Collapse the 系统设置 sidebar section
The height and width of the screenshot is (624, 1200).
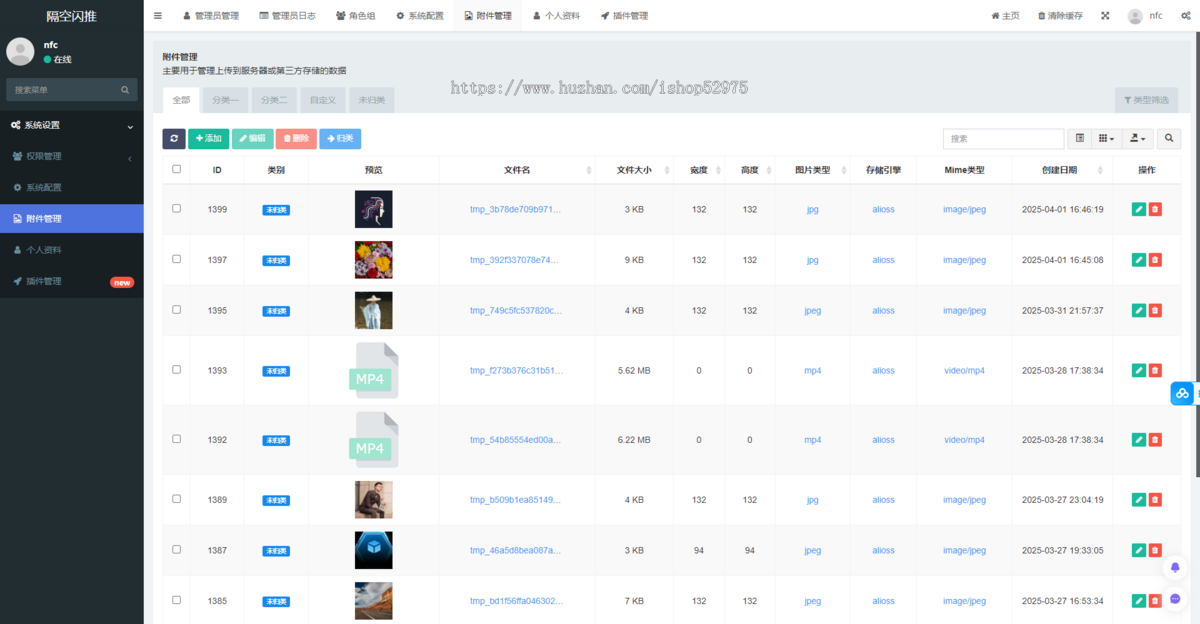71,125
